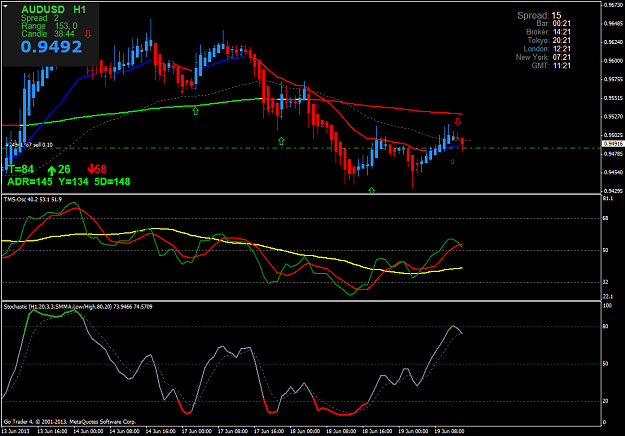Screen dimensions: 625x436
Task: Click the Y=134 value
Action: (73, 182)
